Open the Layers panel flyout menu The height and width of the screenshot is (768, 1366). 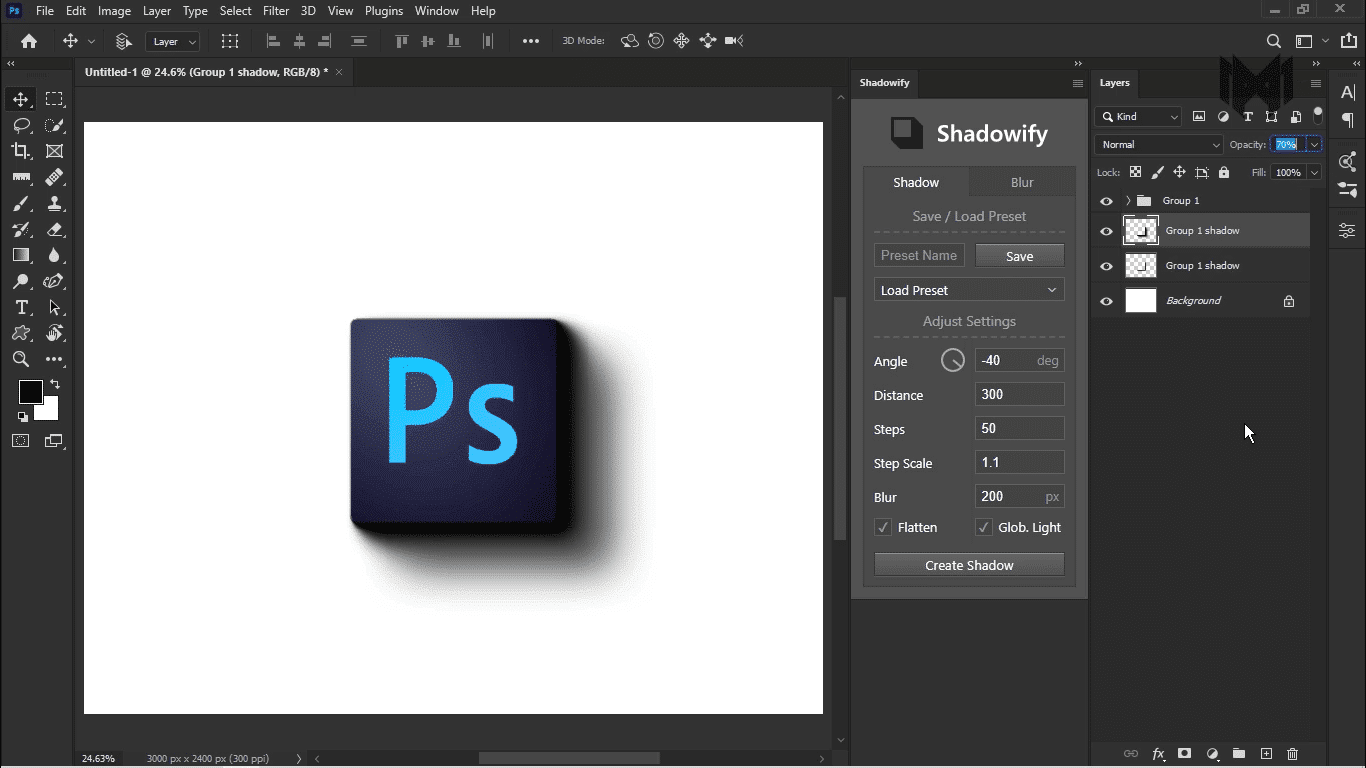1316,83
